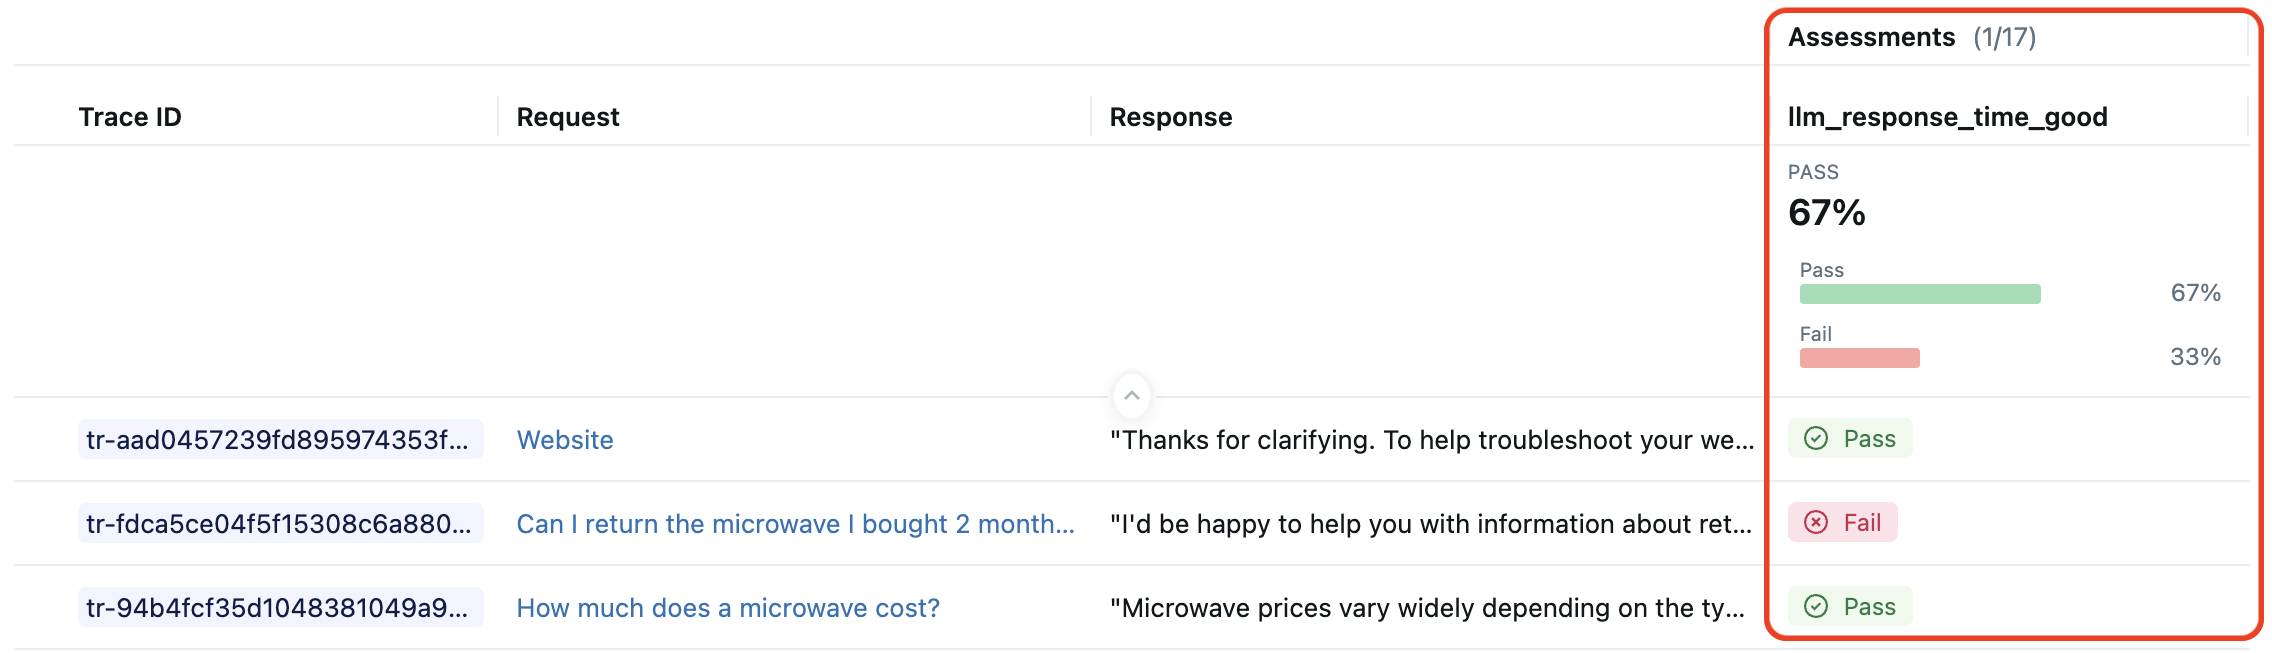The height and width of the screenshot is (653, 2272).
Task: Click trace ID tr-94b4fcf35d1048381049a9
Action: pos(280,608)
